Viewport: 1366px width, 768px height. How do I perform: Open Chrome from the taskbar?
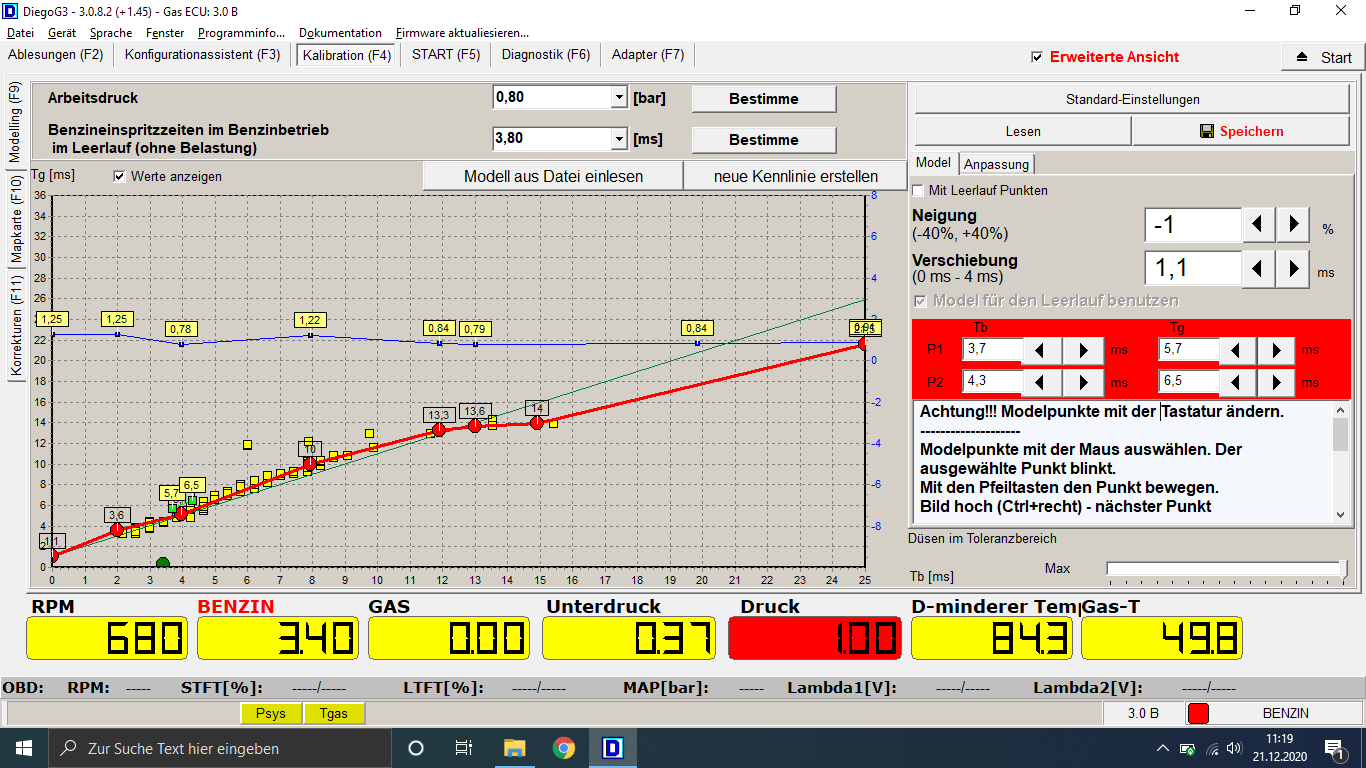click(564, 748)
